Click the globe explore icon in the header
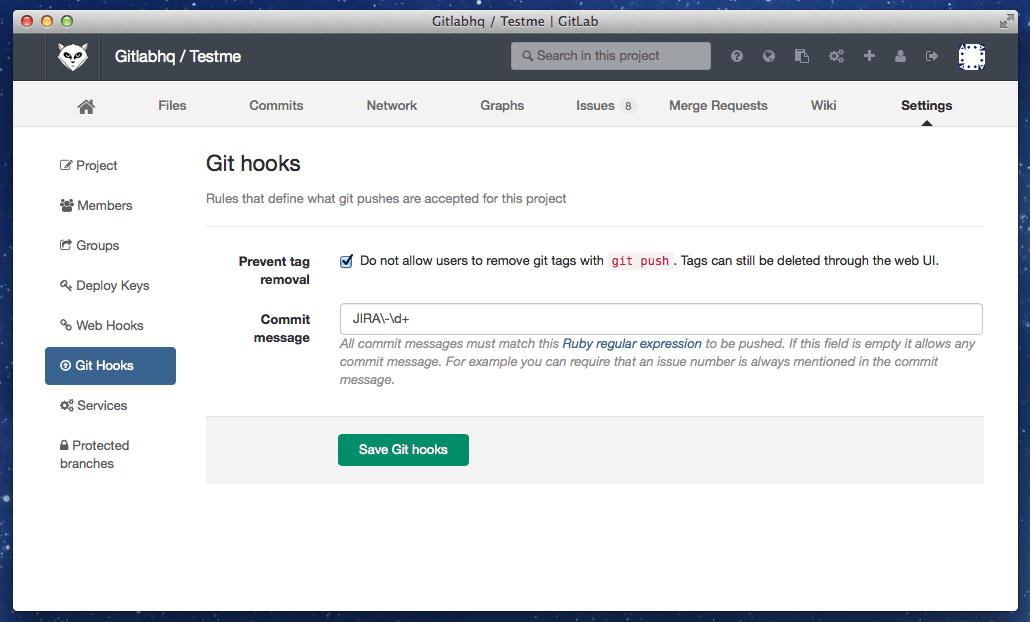This screenshot has height=622, width=1030. point(769,56)
